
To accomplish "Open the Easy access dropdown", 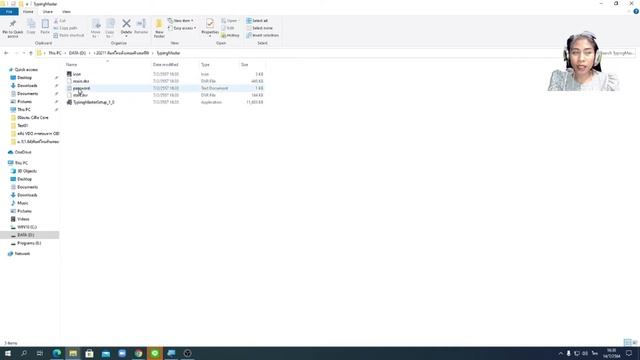I will point(182,28).
